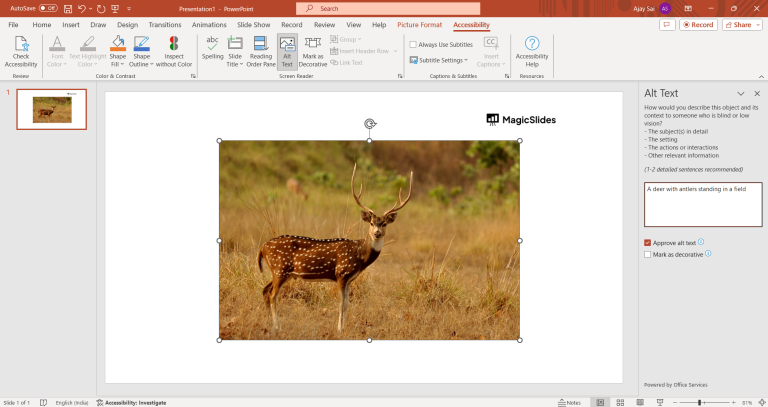Viewport: 768px width, 407px height.
Task: Select the deer picture on the slide
Action: click(x=369, y=240)
